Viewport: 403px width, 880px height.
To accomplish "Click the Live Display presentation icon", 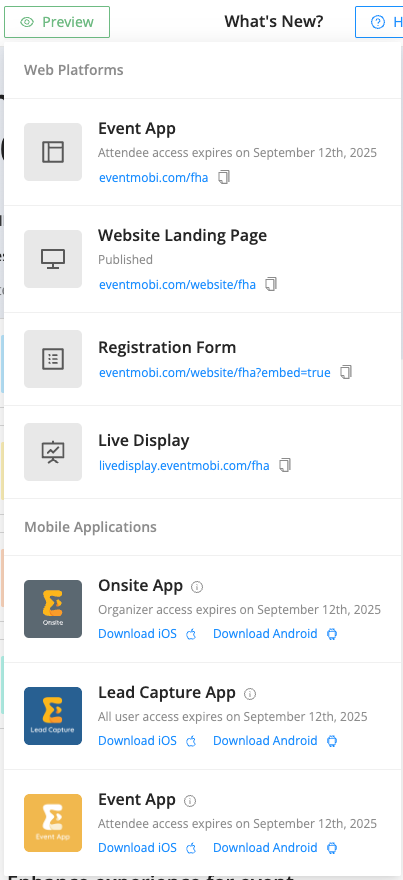I will click(x=53, y=452).
